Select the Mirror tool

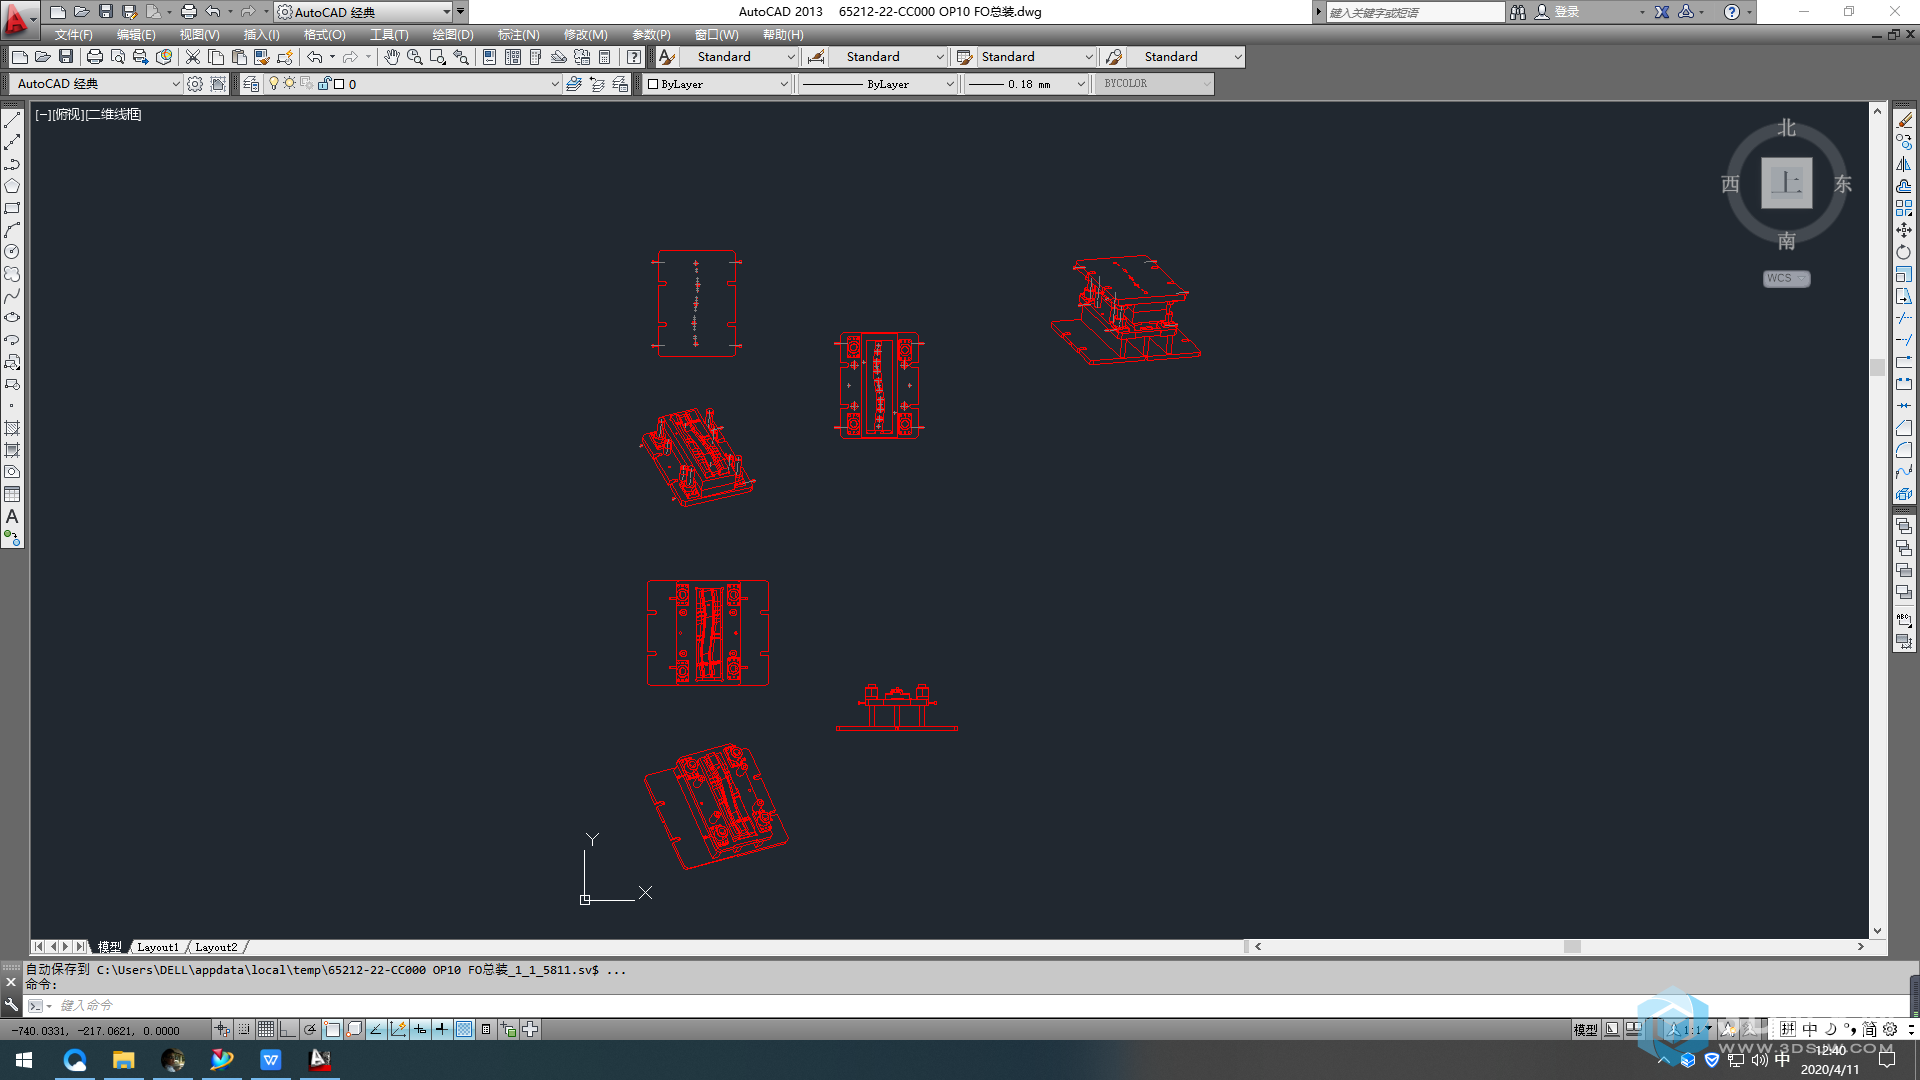(x=1904, y=164)
